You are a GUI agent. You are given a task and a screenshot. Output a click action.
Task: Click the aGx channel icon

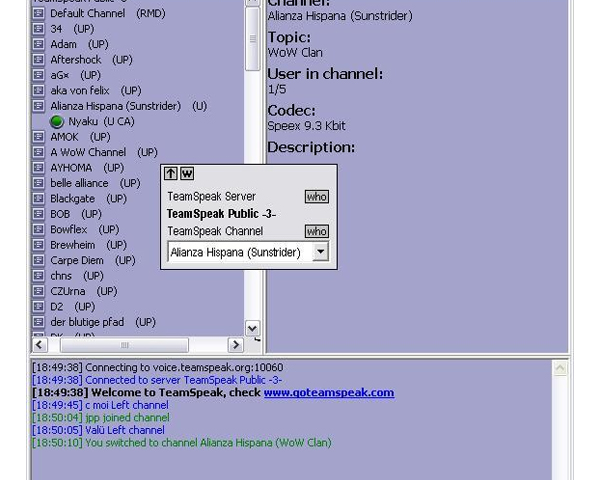click(38, 75)
